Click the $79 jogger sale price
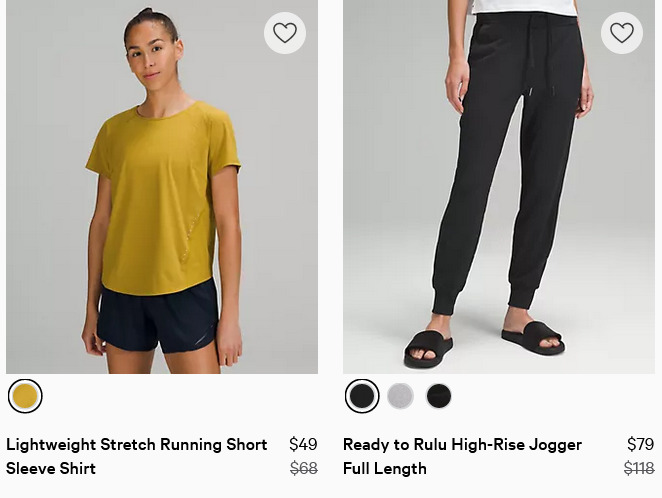 point(640,444)
